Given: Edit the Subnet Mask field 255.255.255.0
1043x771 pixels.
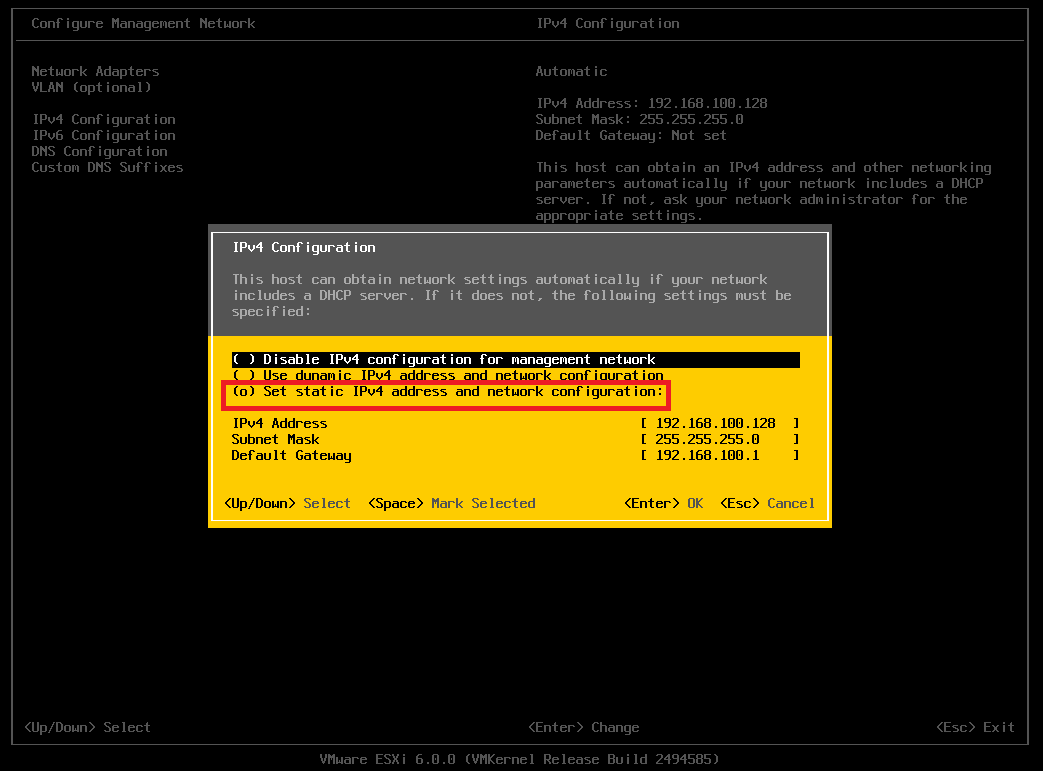Looking at the screenshot, I should click(x=720, y=439).
